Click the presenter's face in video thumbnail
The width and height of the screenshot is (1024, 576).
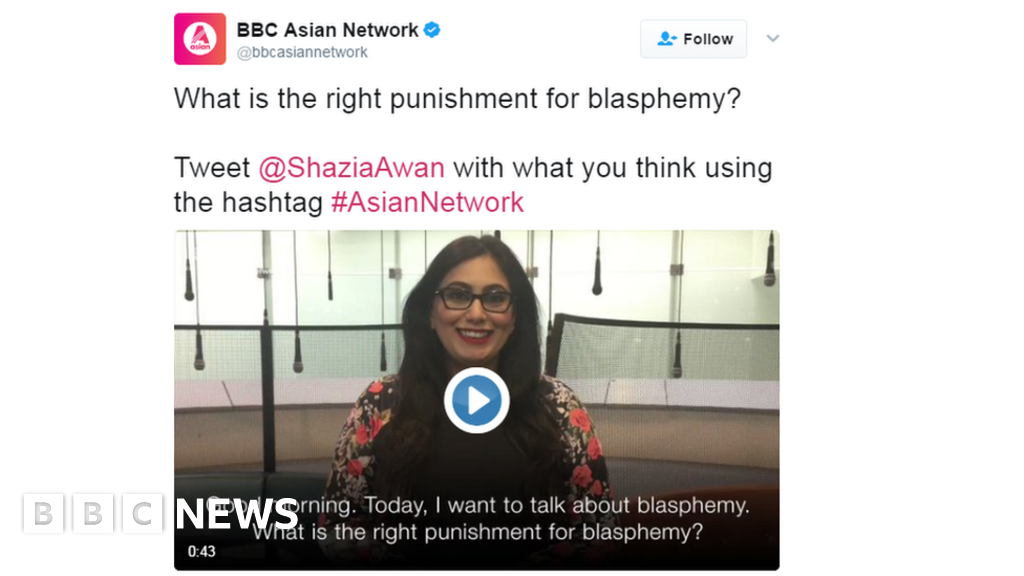tap(474, 310)
